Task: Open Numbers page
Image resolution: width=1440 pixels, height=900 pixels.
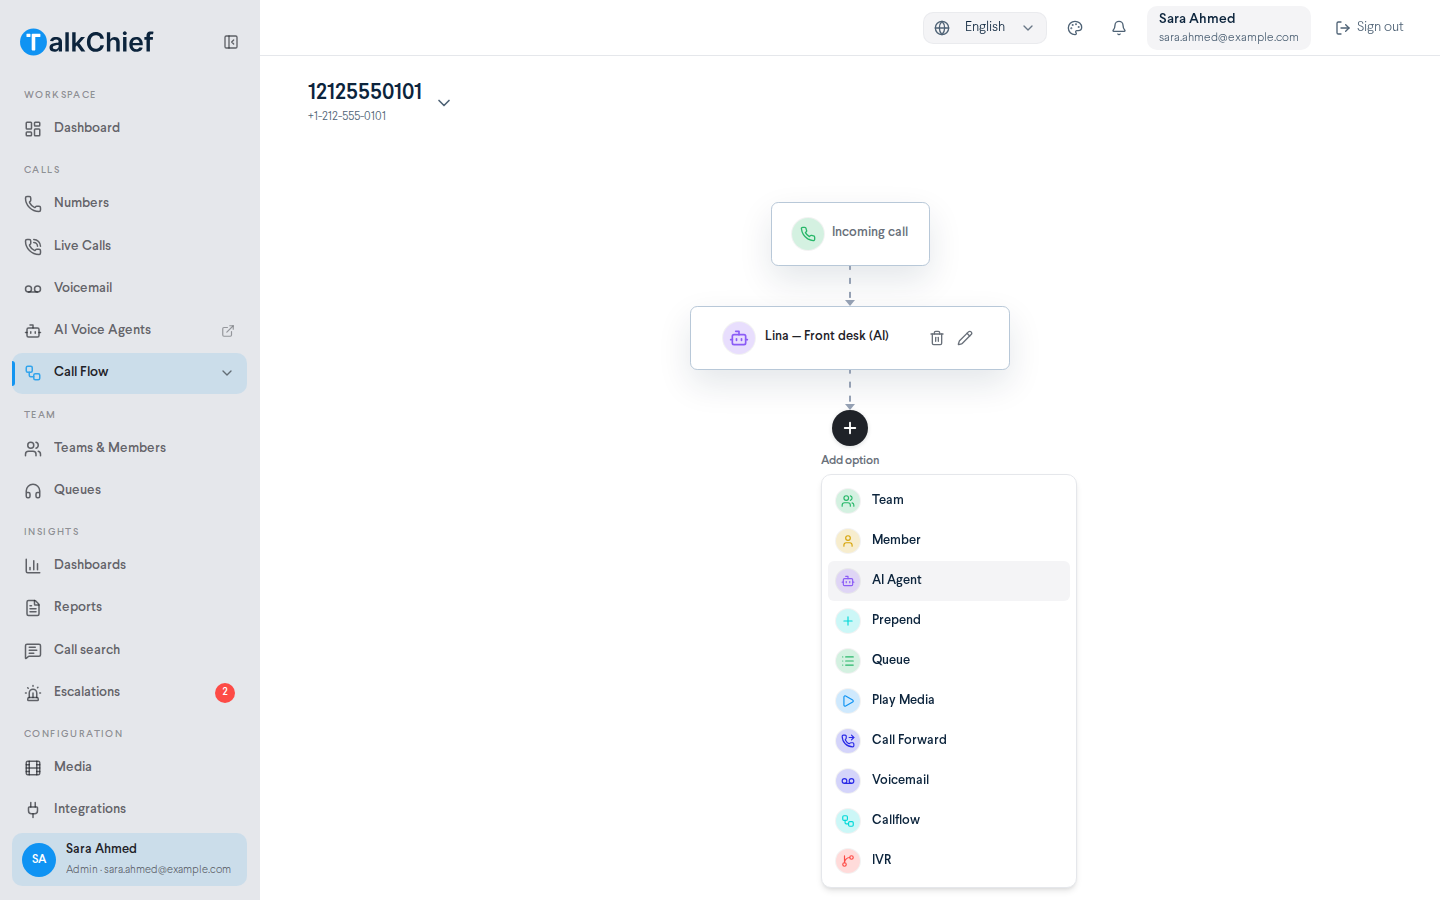Action: click(x=129, y=203)
